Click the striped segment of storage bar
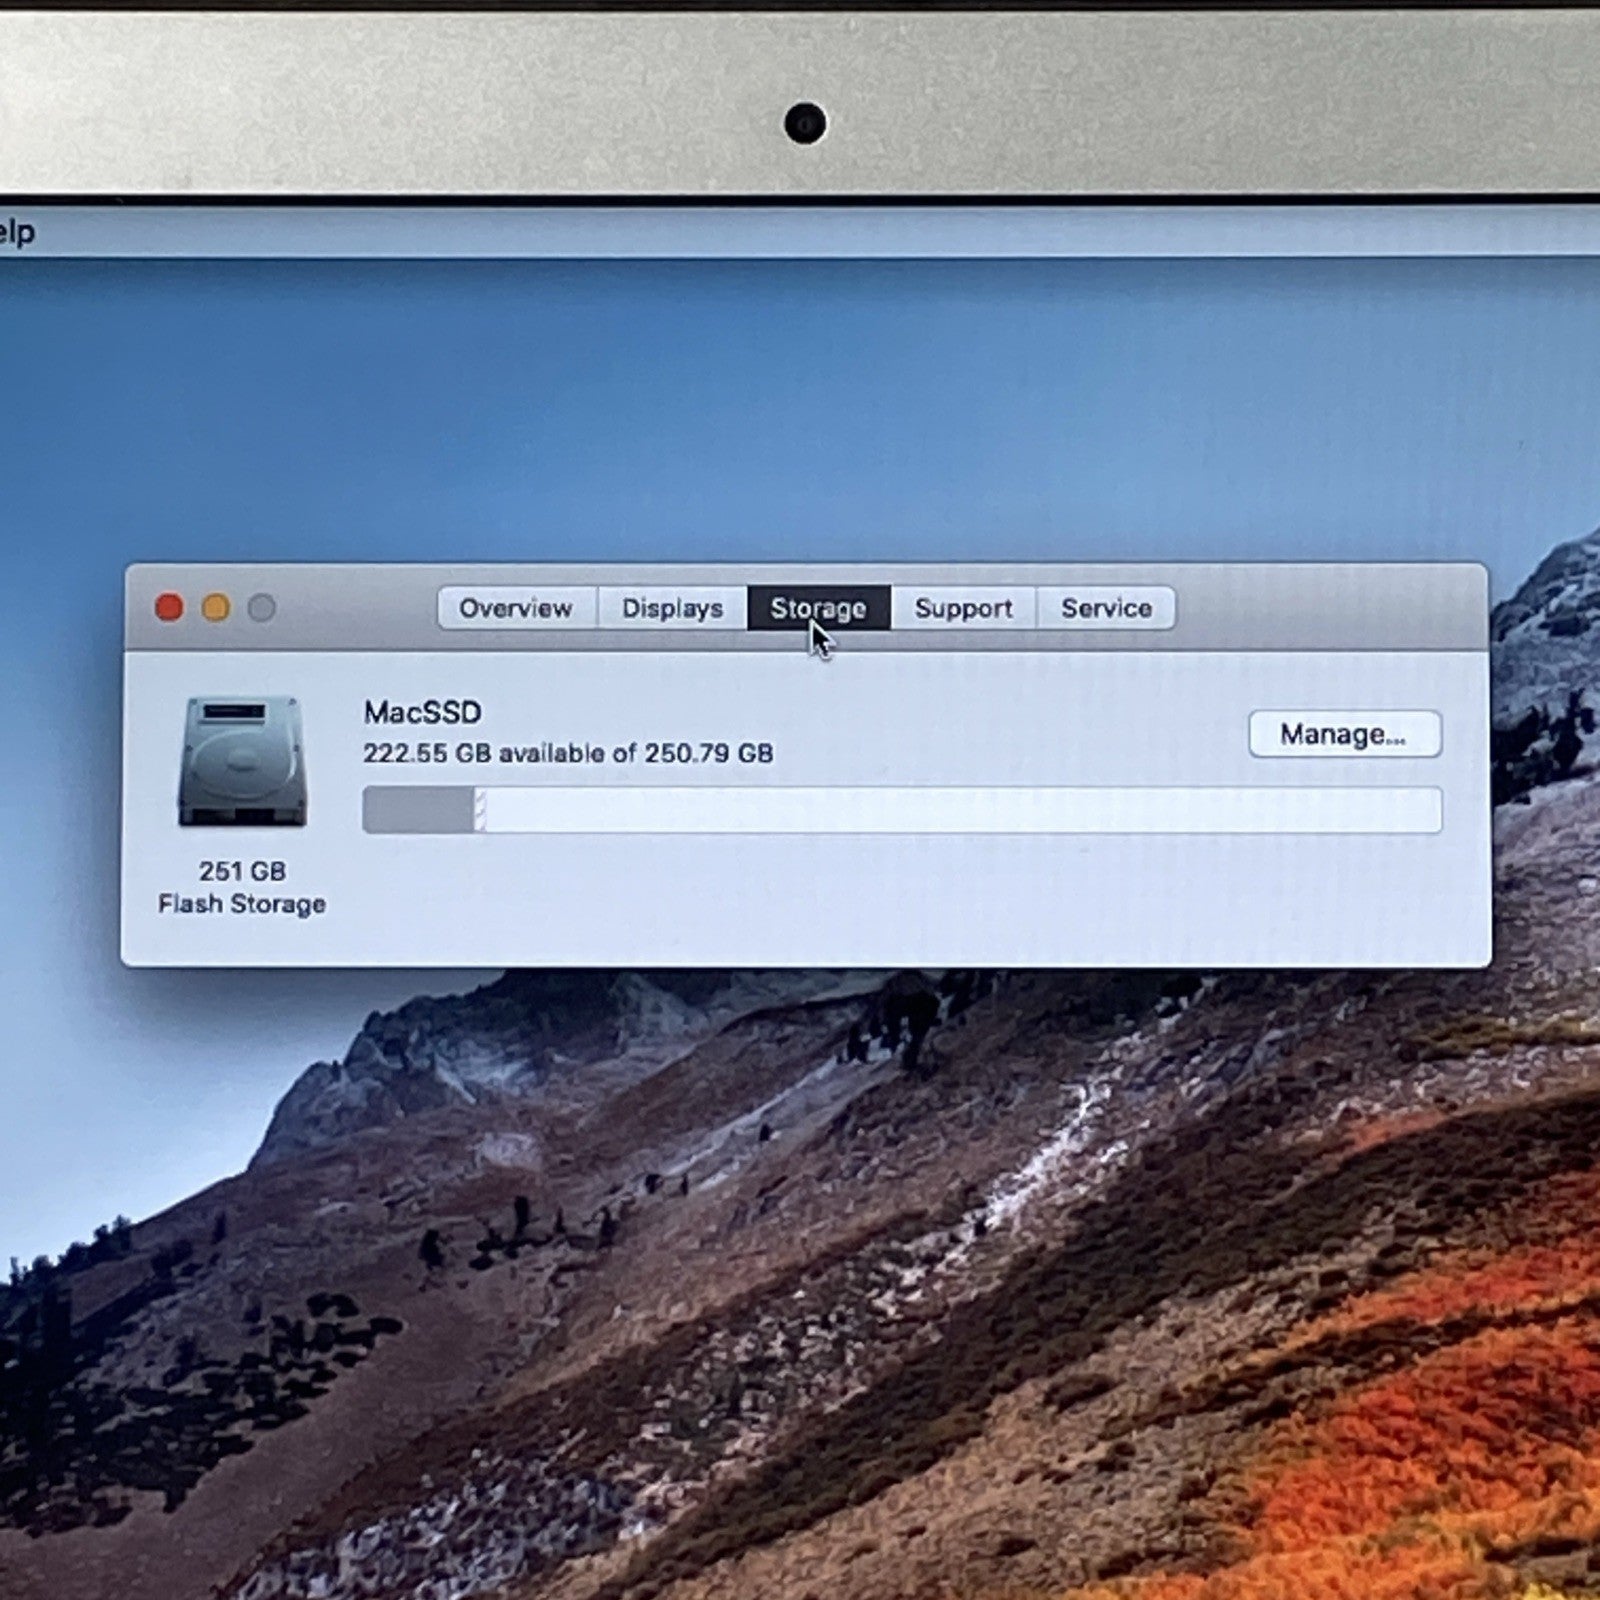 click(480, 810)
